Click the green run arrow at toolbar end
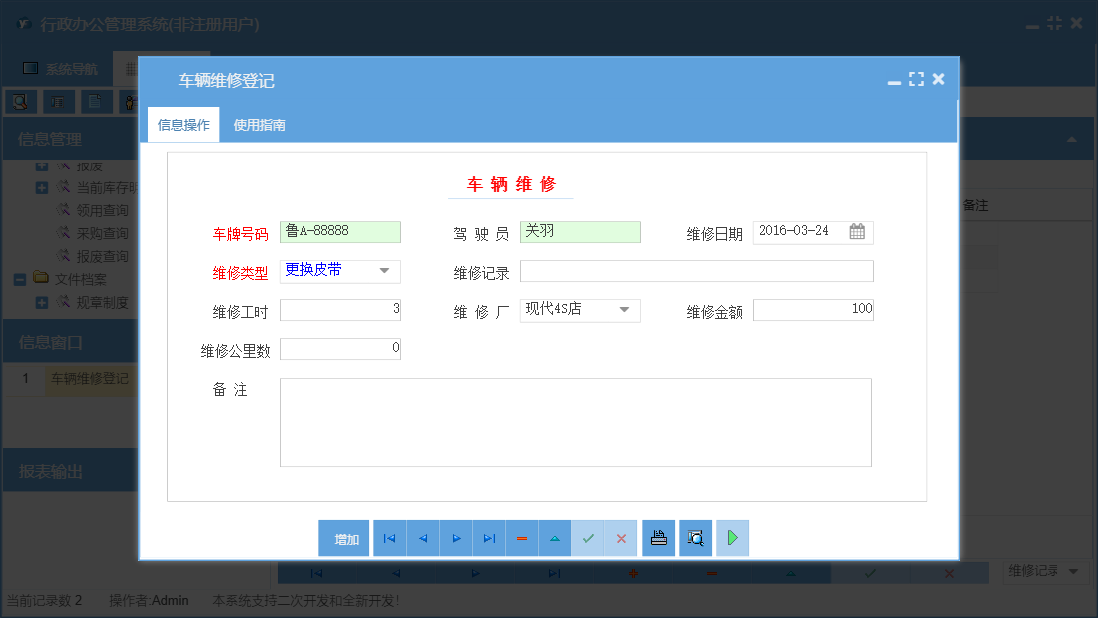The image size is (1098, 618). (732, 538)
